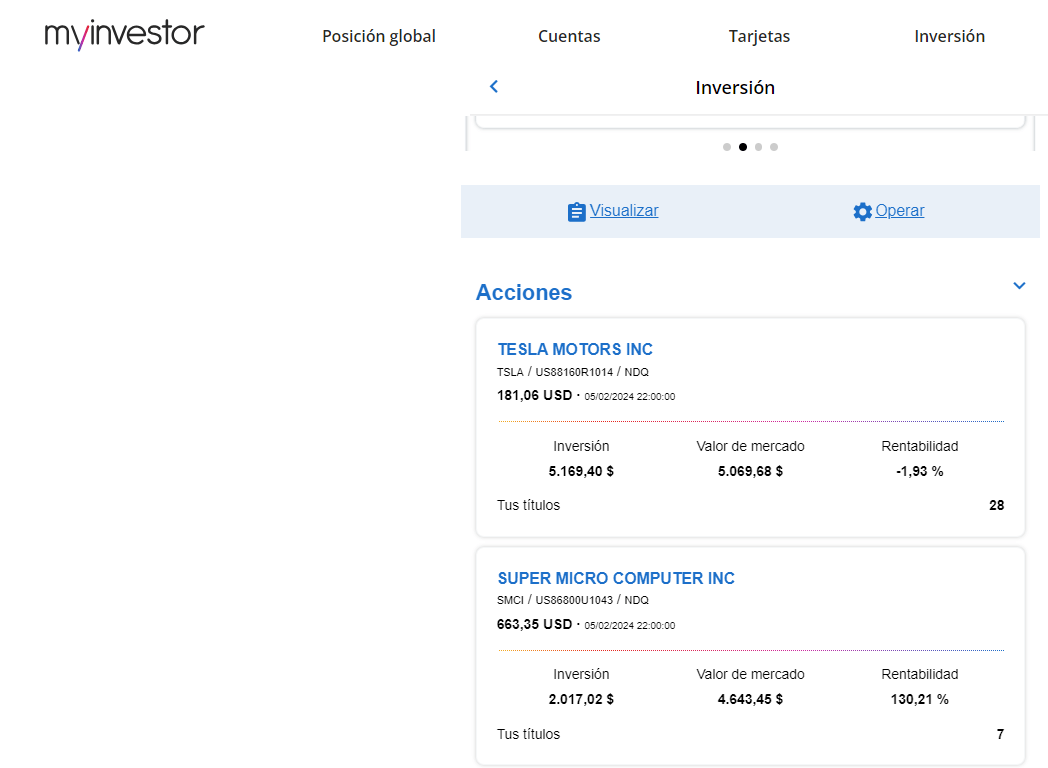
Task: Click the Visualizar link
Action: 624,211
